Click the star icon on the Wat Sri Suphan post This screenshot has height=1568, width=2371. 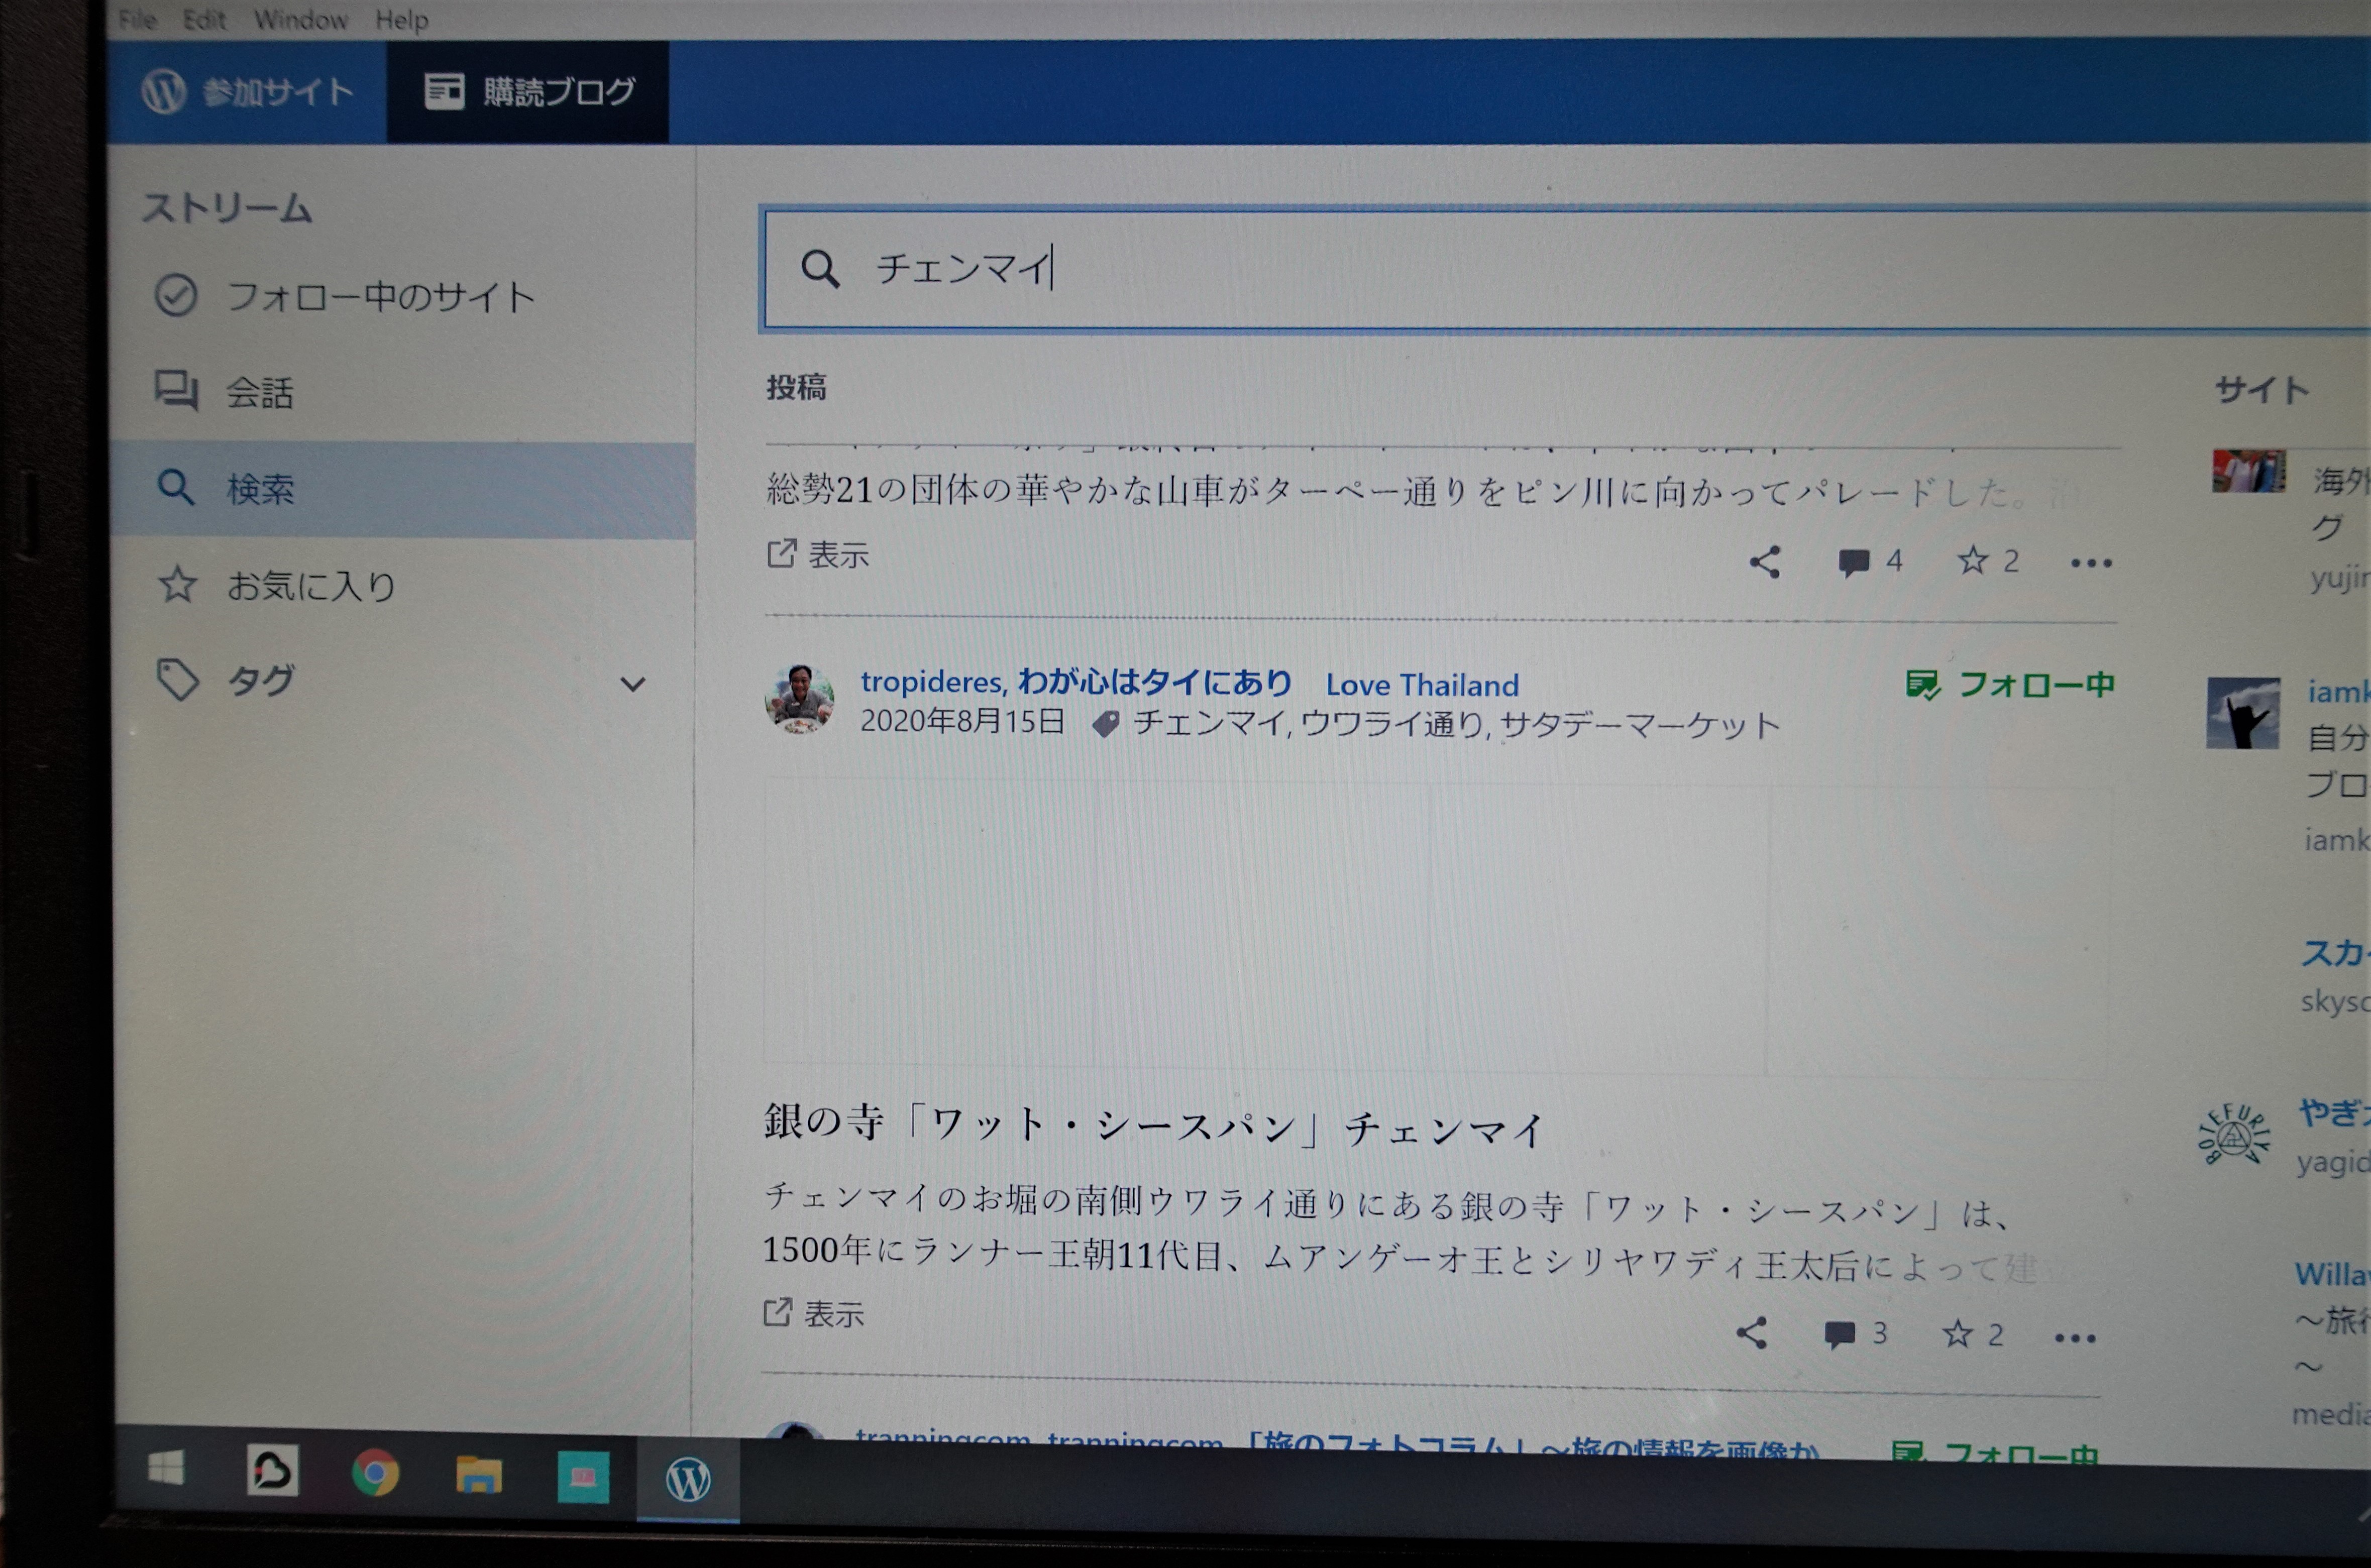click(x=1957, y=1334)
